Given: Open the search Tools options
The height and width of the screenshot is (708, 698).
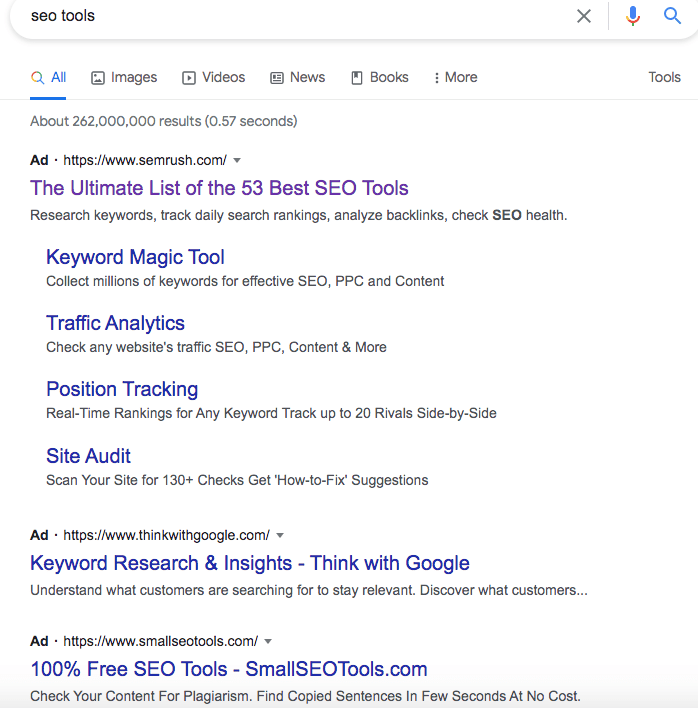Looking at the screenshot, I should [664, 77].
